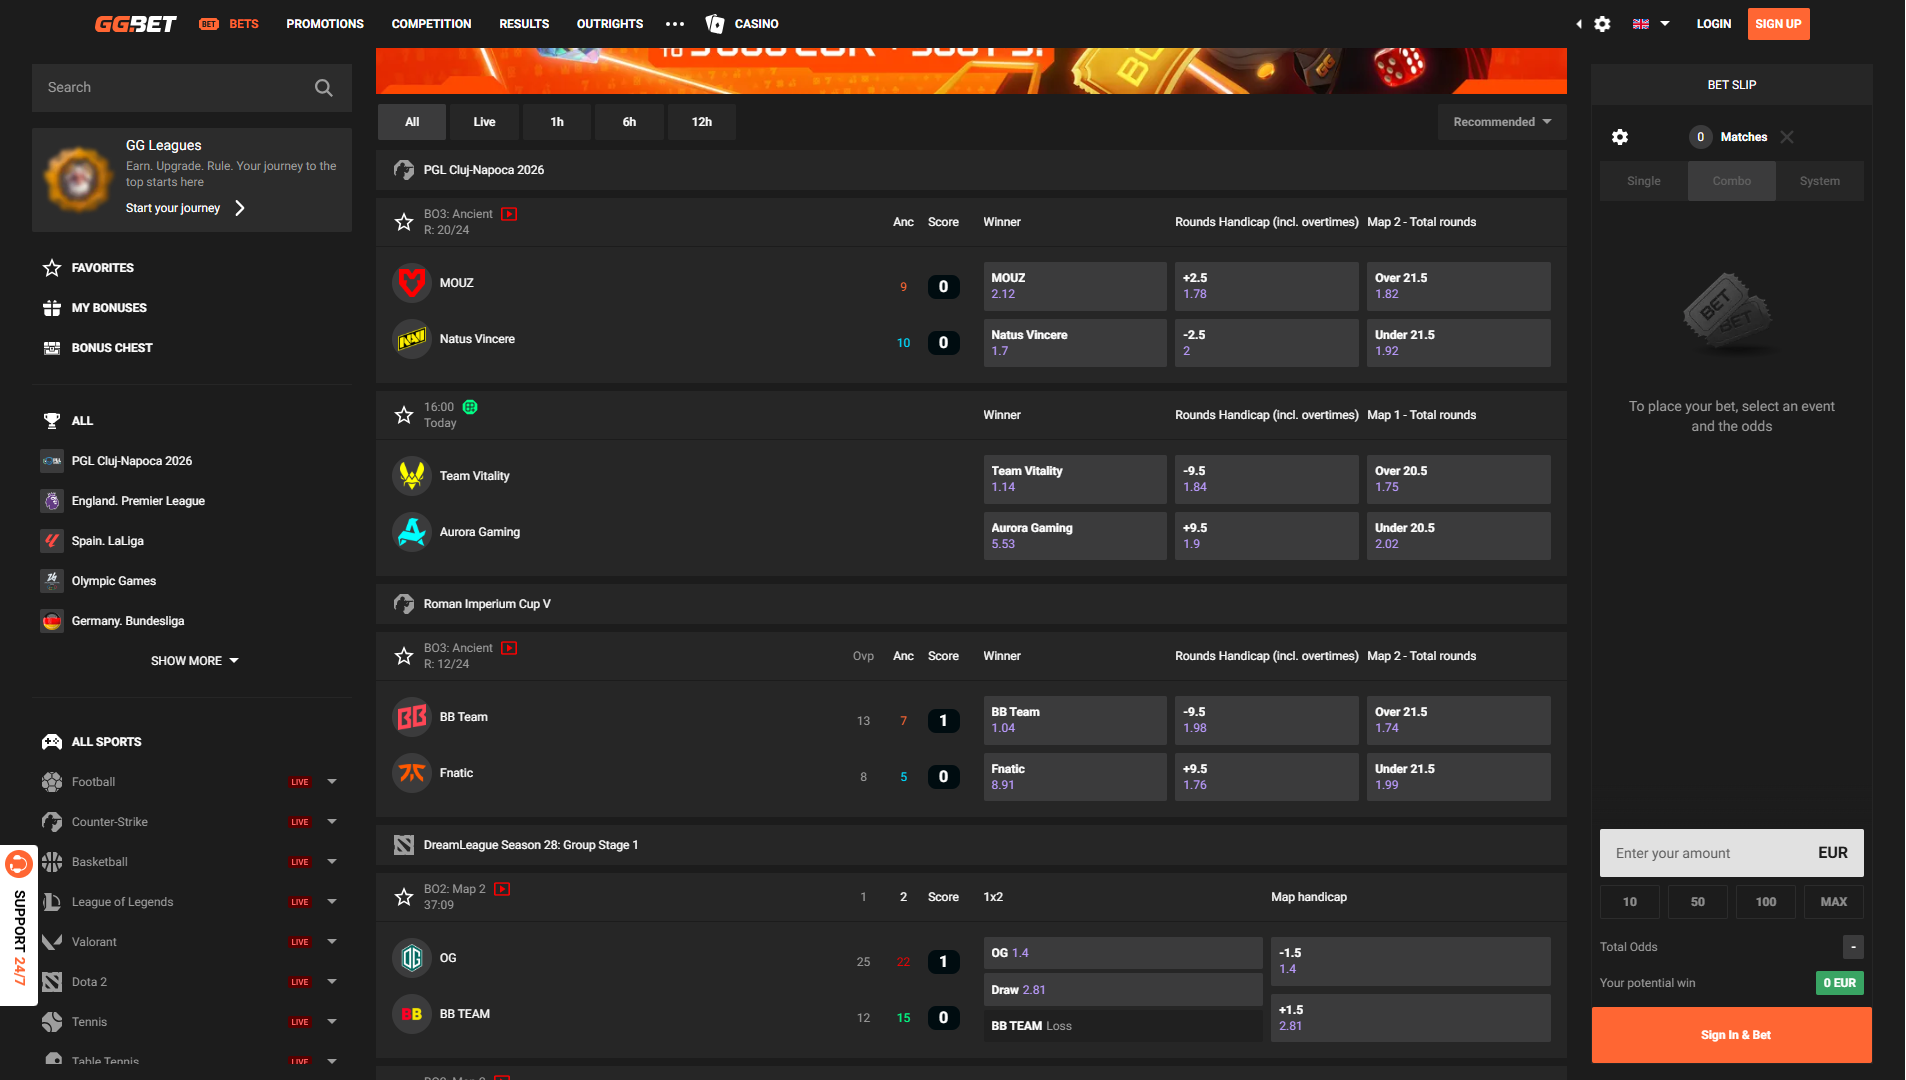The width and height of the screenshot is (1906, 1080).
Task: Favorite the MOUZ vs Natus Vincere match
Action: click(404, 222)
